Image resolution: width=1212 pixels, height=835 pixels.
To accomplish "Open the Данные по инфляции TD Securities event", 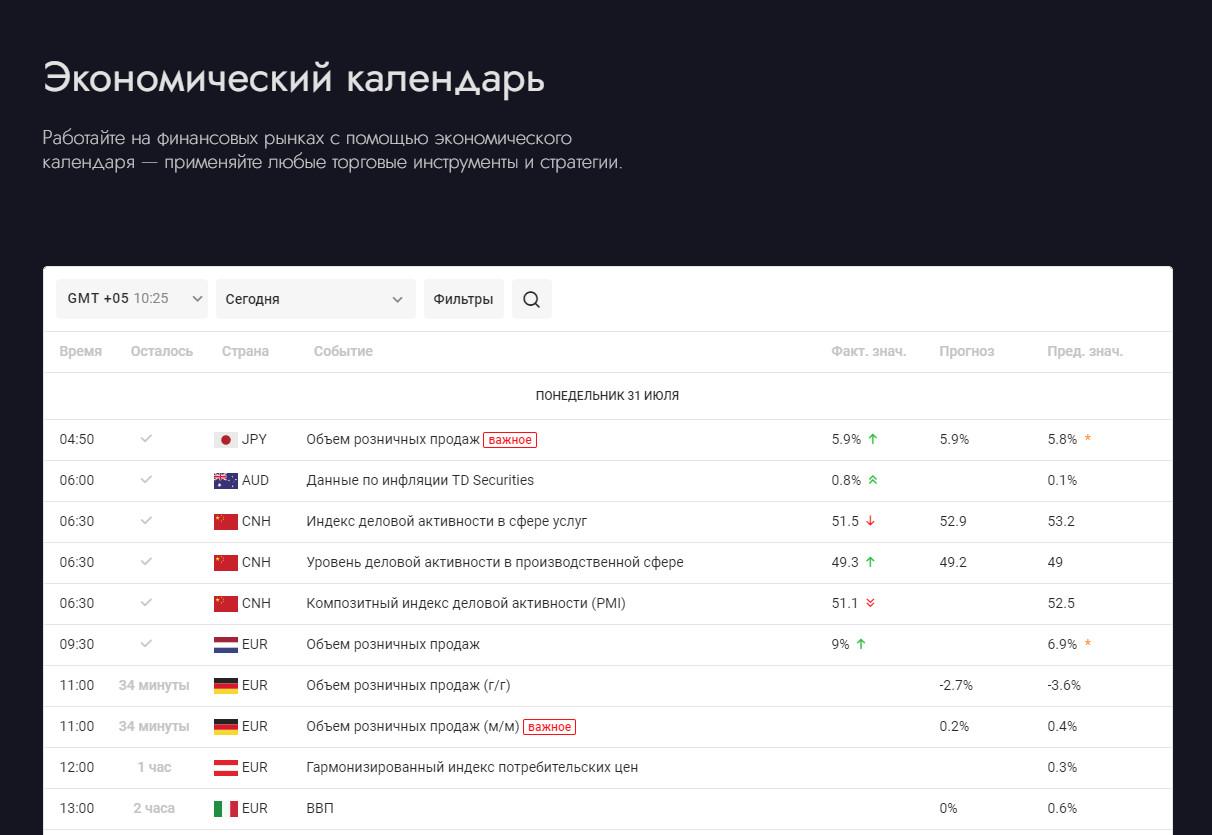I will click(420, 481).
